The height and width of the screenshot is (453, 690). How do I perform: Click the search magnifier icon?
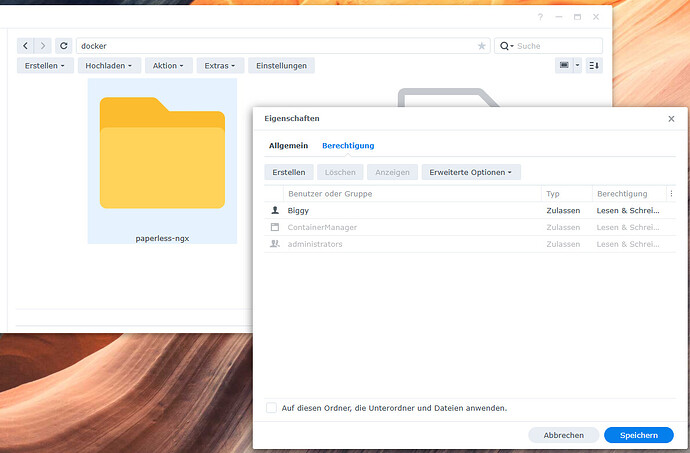(x=506, y=46)
